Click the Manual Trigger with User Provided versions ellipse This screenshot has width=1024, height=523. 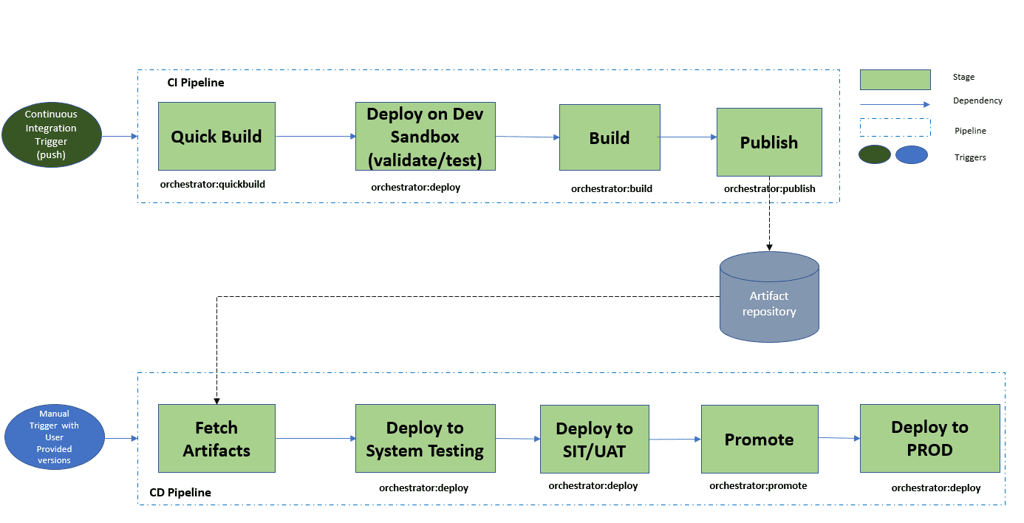54,437
